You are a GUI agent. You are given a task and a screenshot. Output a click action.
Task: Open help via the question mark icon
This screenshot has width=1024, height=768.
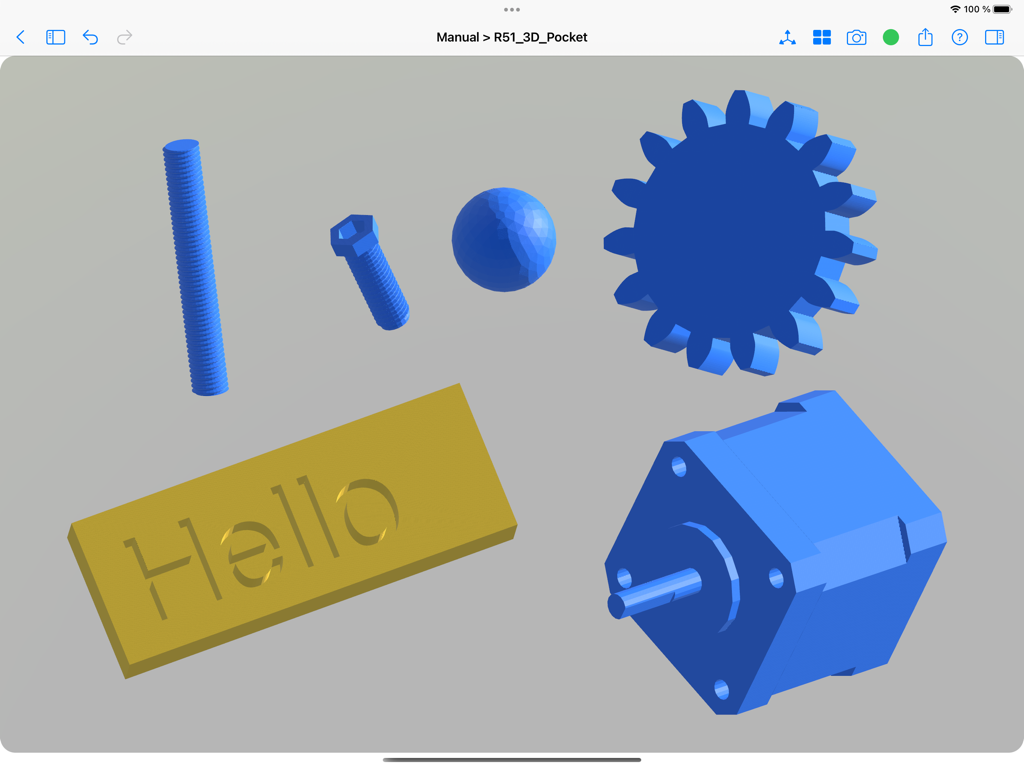[960, 37]
